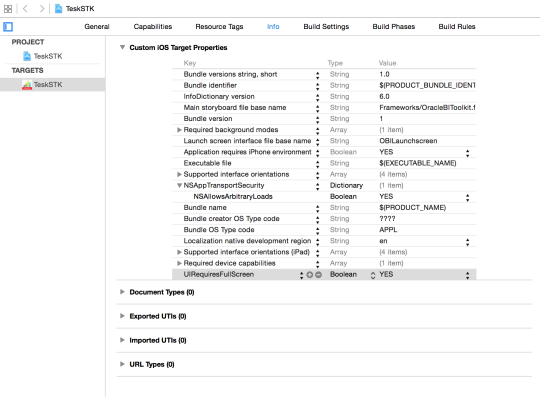This screenshot has width=540, height=397.
Task: Expand the Exported UTIs section
Action: [122, 316]
